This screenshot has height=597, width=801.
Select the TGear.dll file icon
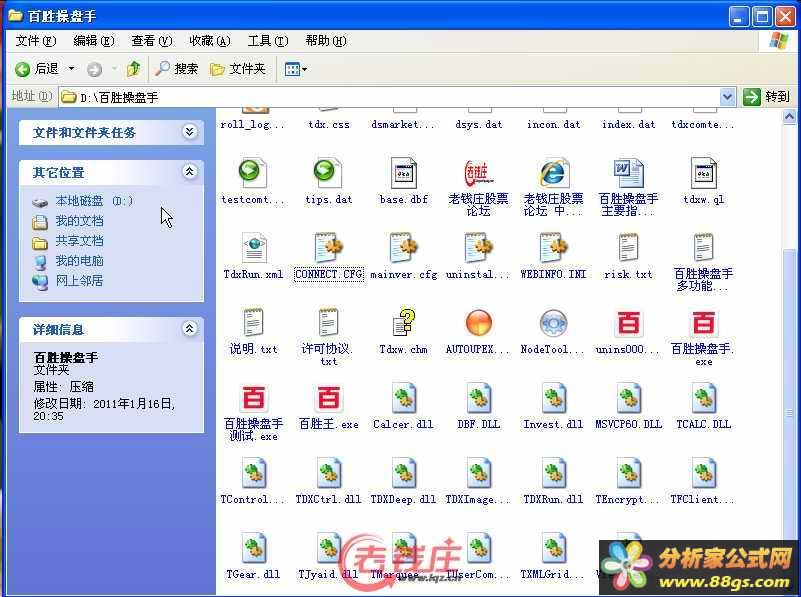coord(253,548)
